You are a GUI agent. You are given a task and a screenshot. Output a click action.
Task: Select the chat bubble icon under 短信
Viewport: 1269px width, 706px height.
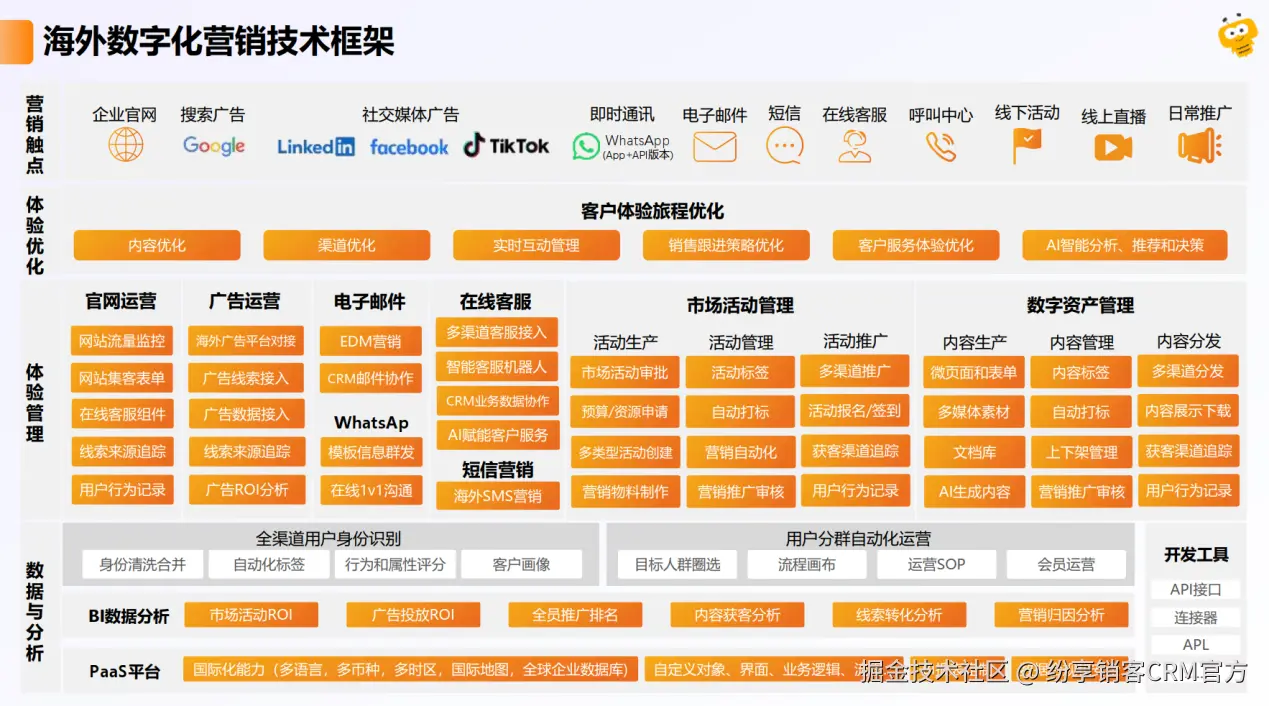[x=784, y=146]
